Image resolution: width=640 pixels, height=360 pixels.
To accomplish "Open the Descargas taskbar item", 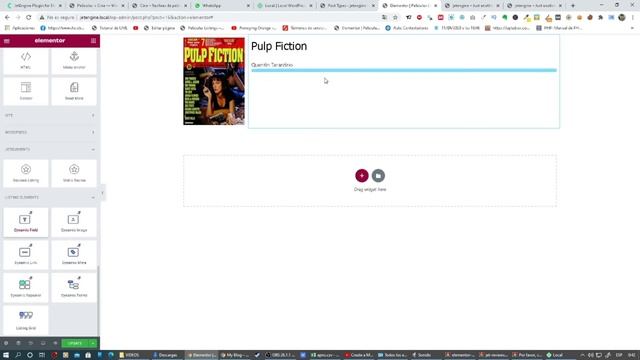I will 166,355.
